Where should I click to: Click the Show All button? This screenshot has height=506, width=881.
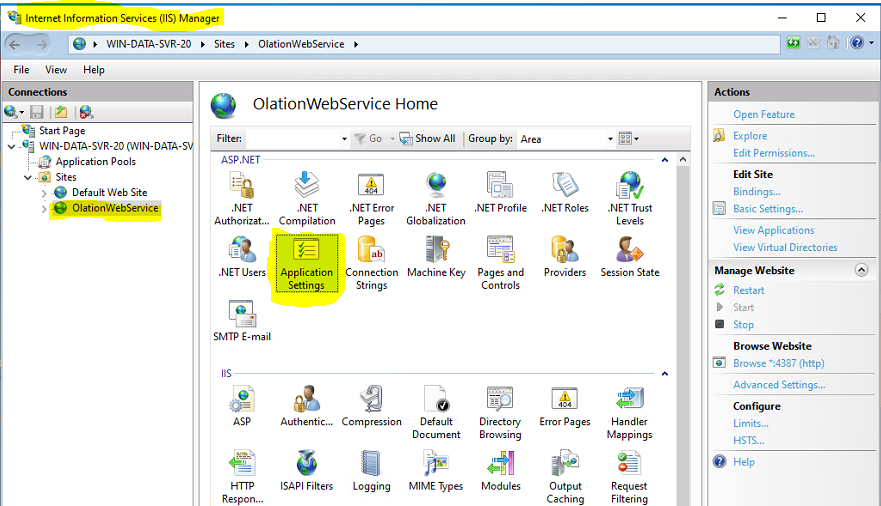click(428, 139)
